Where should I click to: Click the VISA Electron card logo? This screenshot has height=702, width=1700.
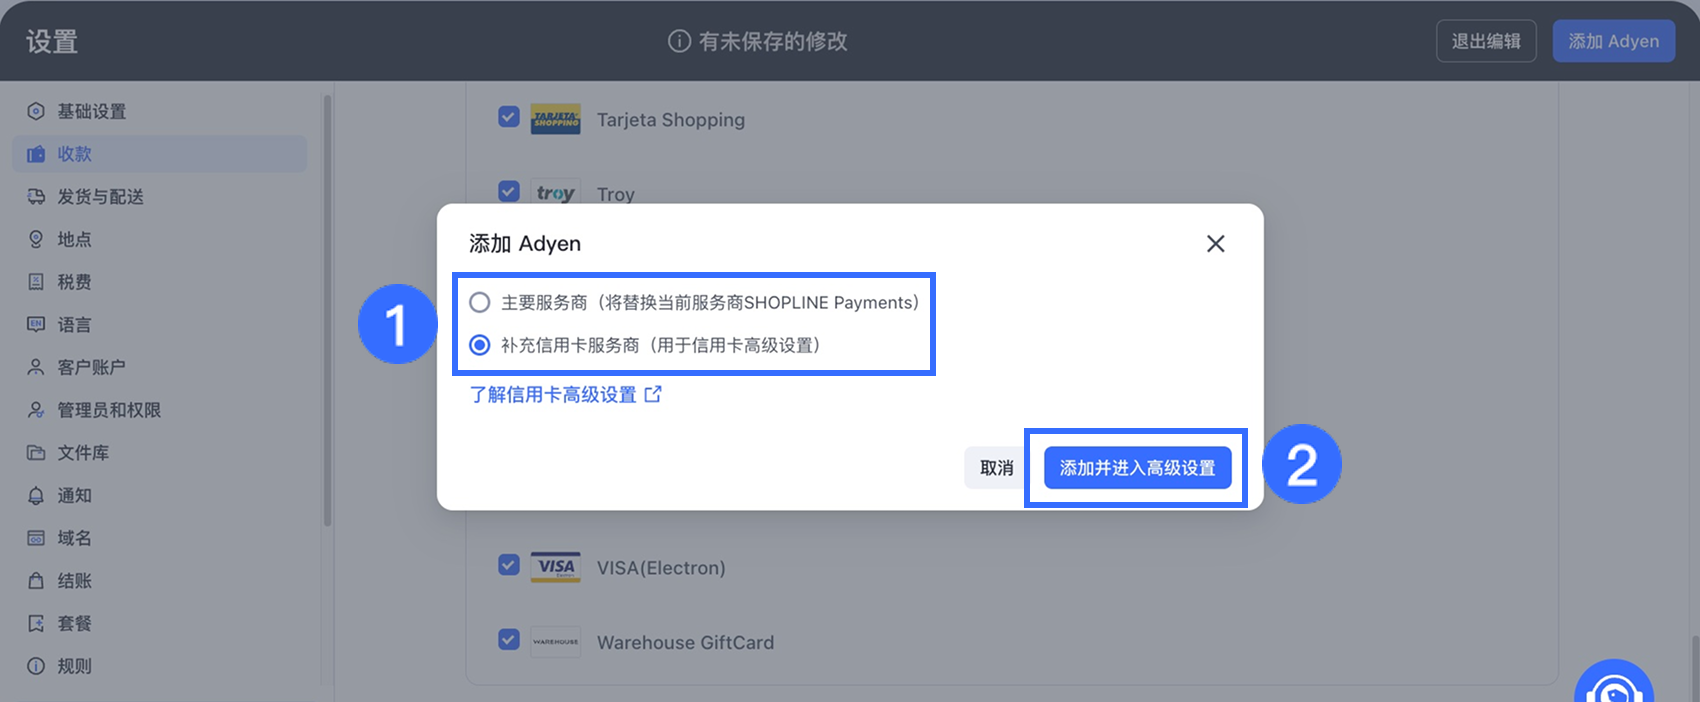coord(555,567)
